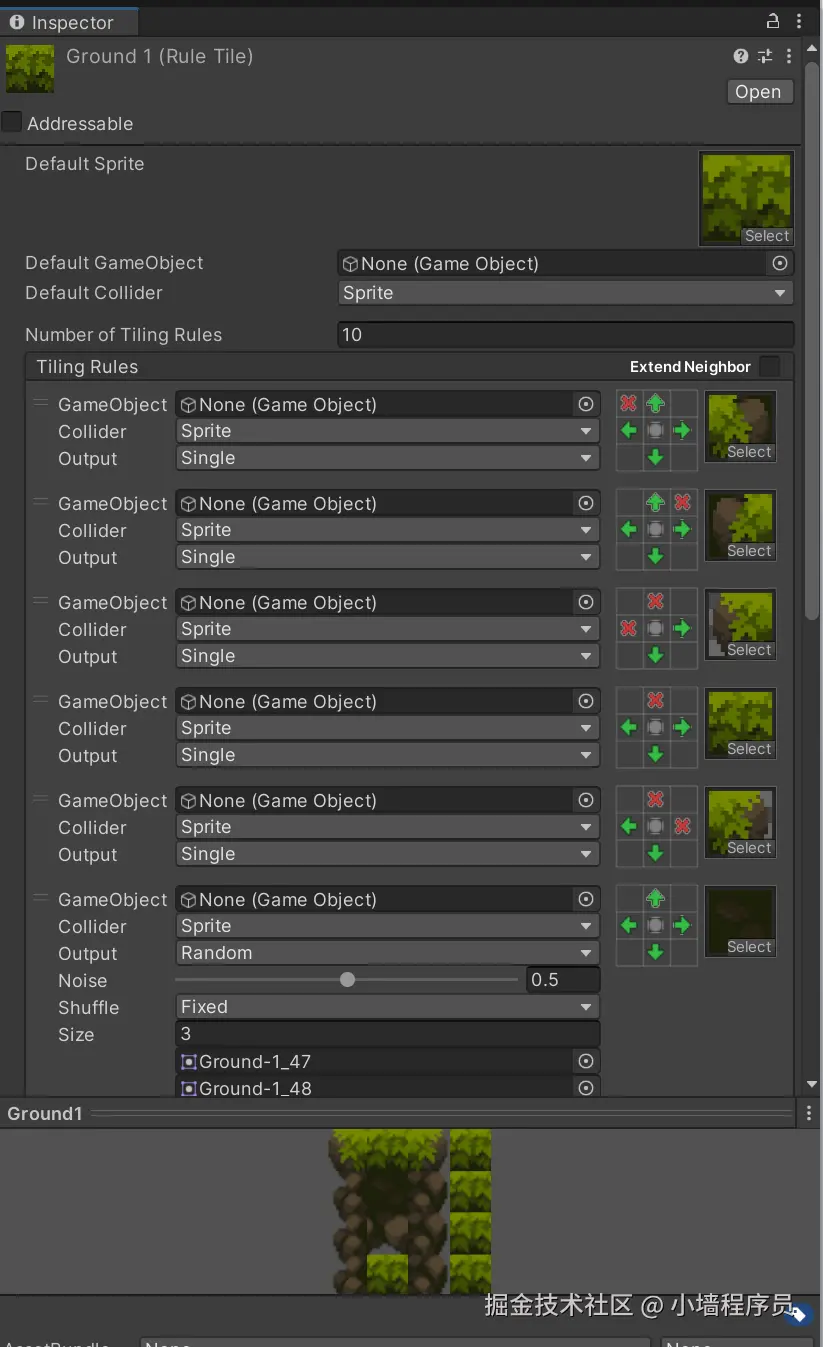Click the center transform cell of the sixth rule's grid
The height and width of the screenshot is (1347, 823).
tap(655, 926)
